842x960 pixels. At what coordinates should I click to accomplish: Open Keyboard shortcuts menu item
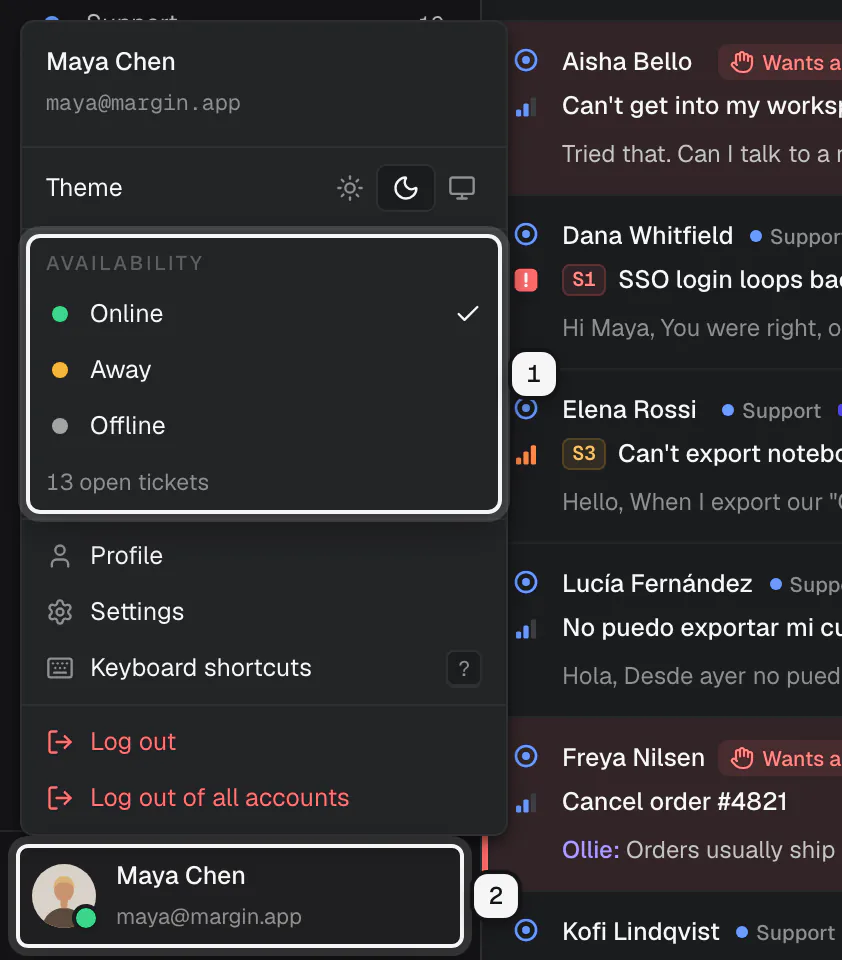[264, 667]
